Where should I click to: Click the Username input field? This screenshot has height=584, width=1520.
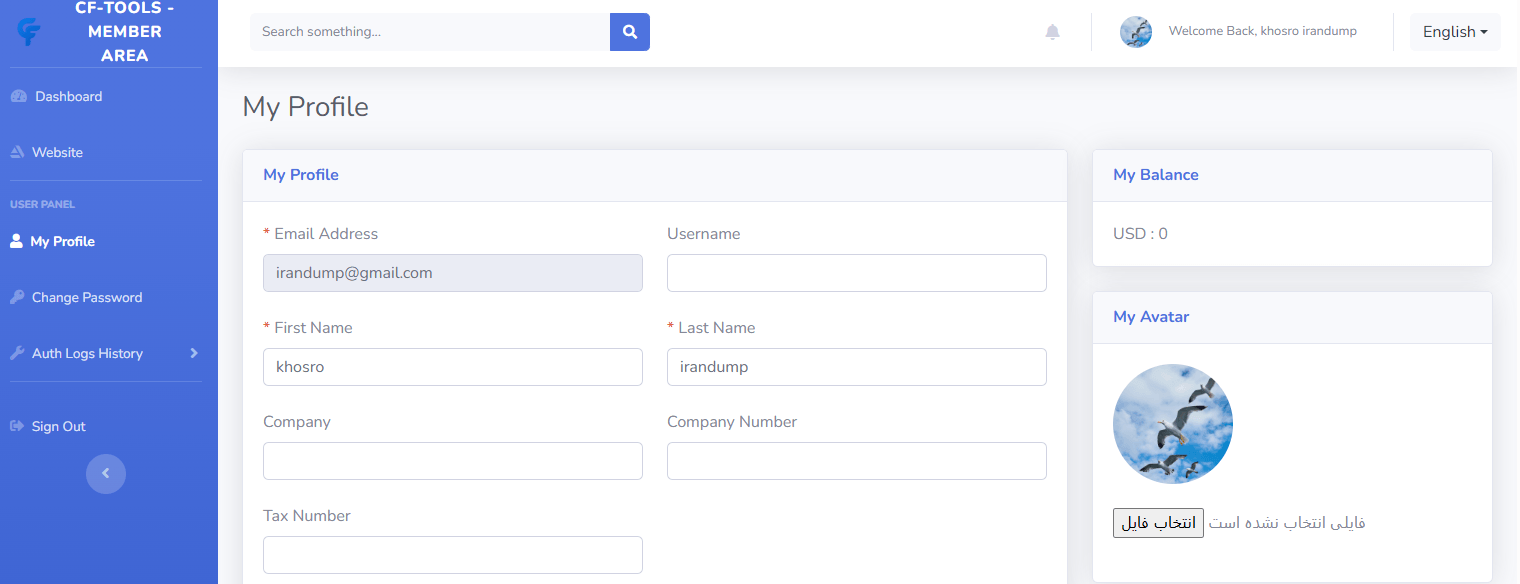click(x=856, y=273)
